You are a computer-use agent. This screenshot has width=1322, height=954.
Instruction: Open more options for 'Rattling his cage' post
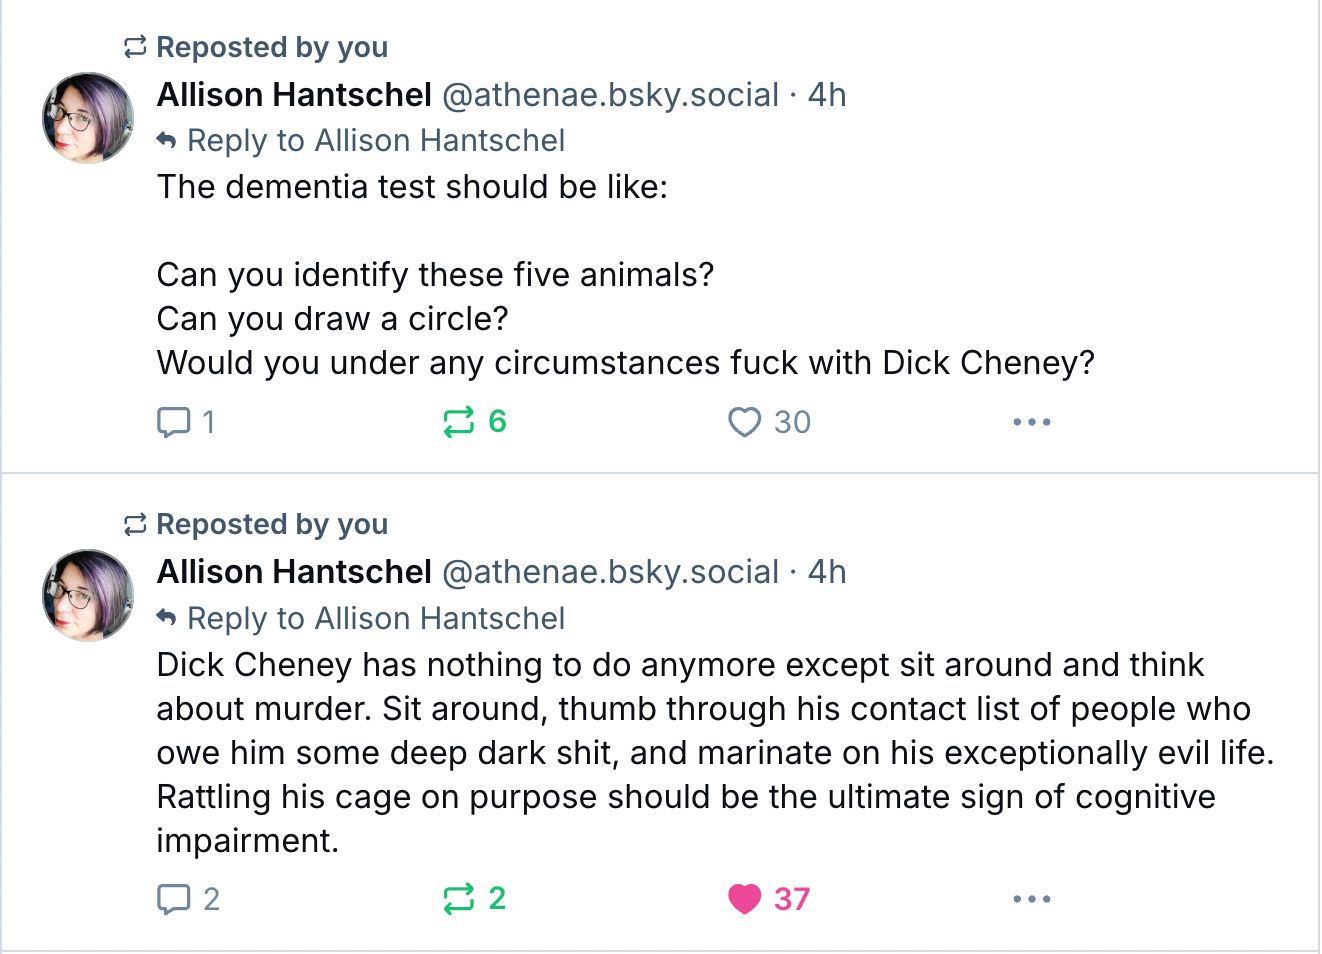[x=1031, y=899]
